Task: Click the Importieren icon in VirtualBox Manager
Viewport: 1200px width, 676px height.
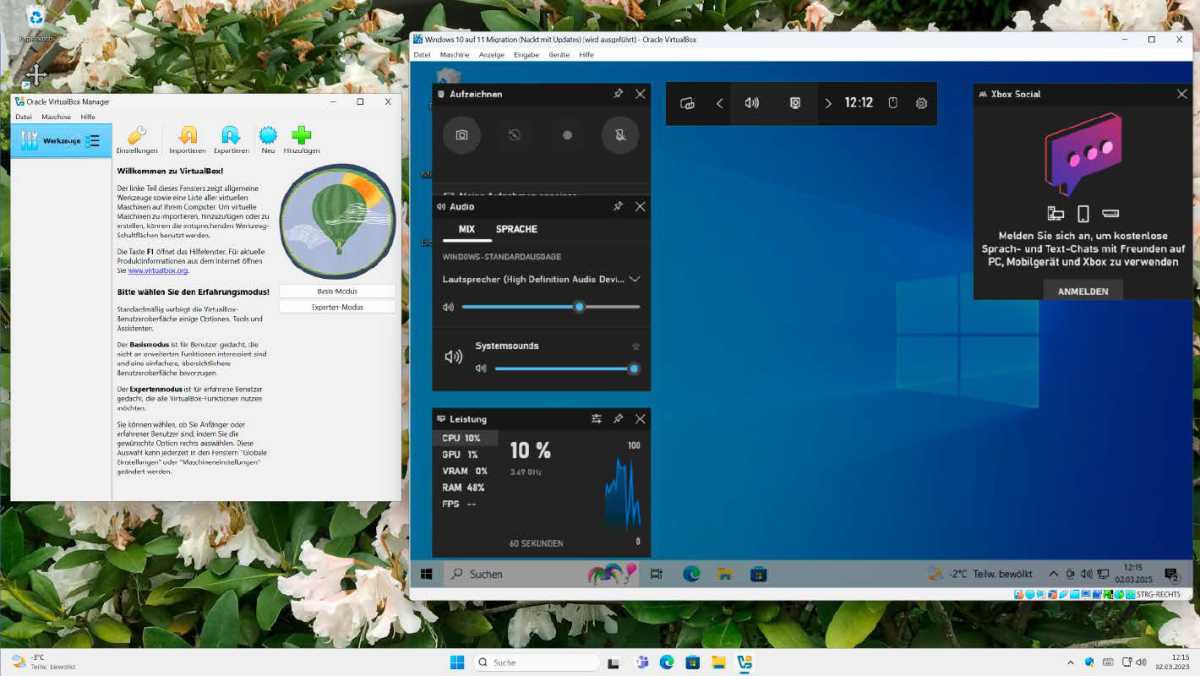Action: pyautogui.click(x=187, y=139)
